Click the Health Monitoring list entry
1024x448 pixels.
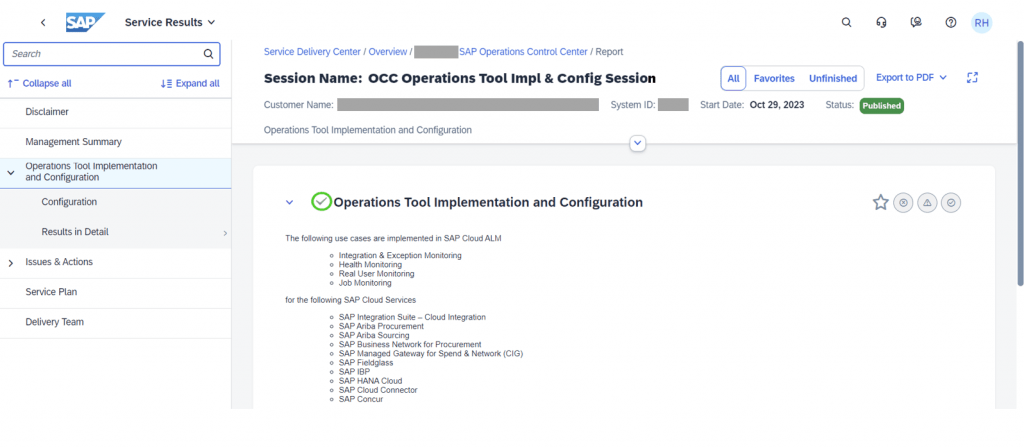[x=370, y=264]
